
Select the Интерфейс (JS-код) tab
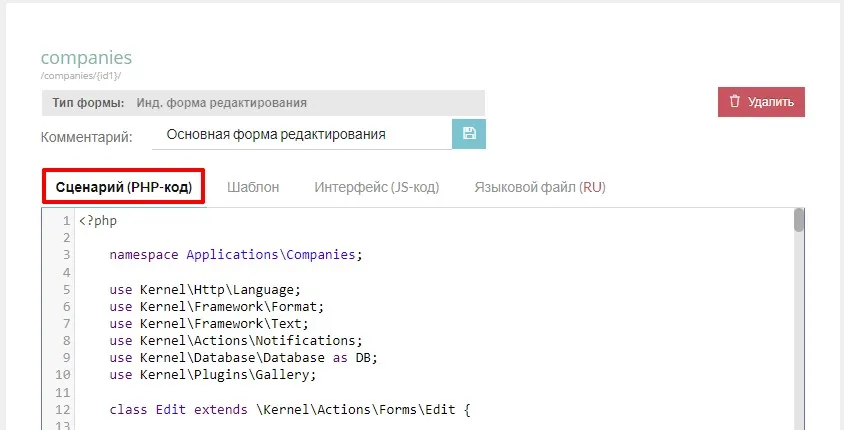pos(376,187)
